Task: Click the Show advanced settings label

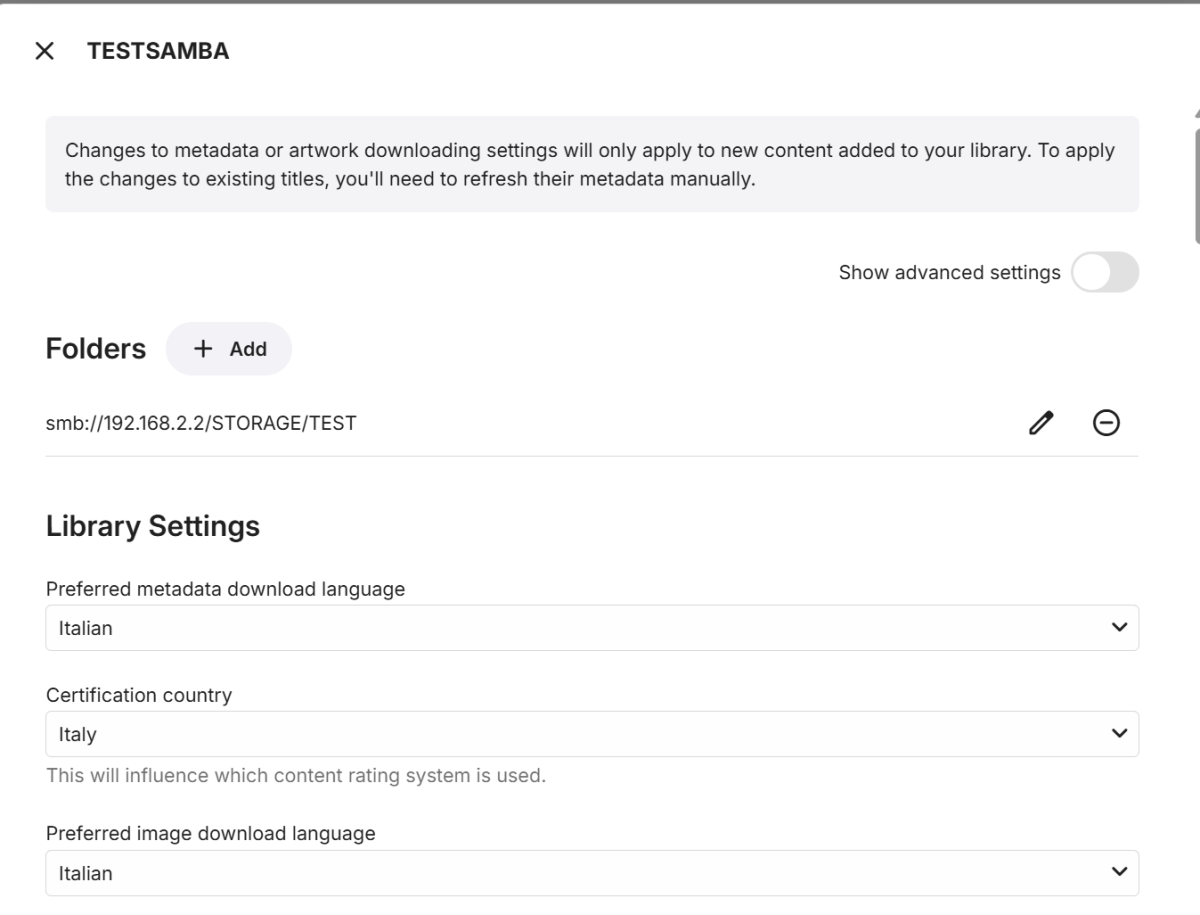Action: [x=949, y=272]
